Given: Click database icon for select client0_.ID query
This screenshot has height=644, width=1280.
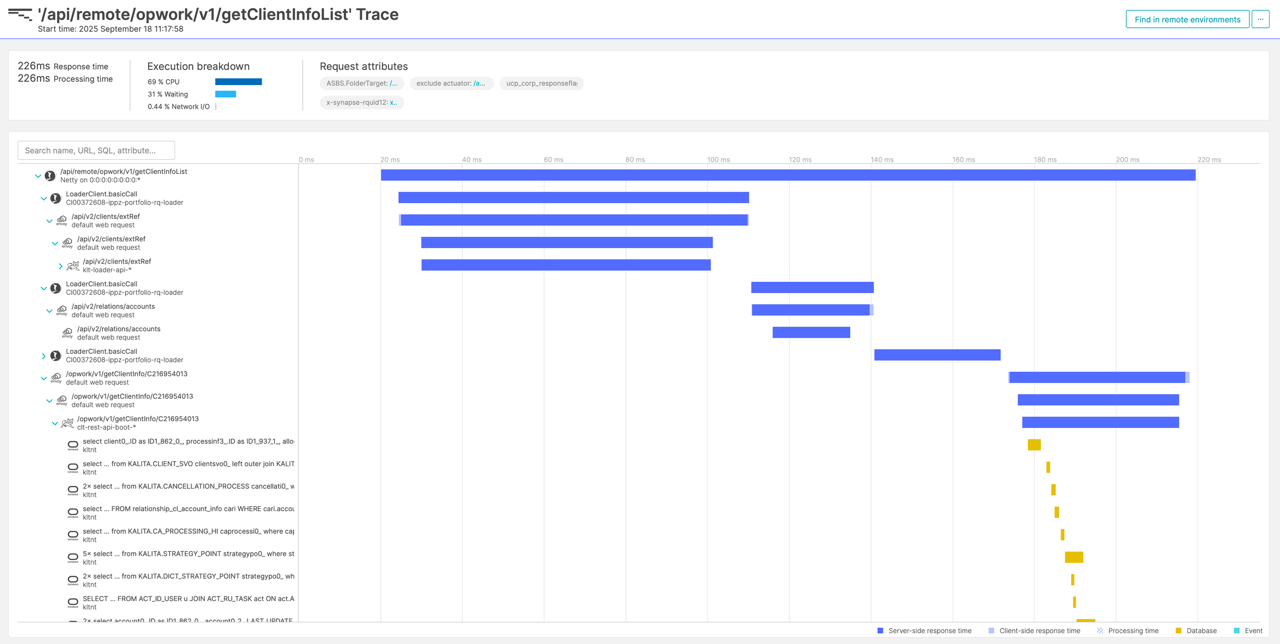Looking at the screenshot, I should 73,445.
